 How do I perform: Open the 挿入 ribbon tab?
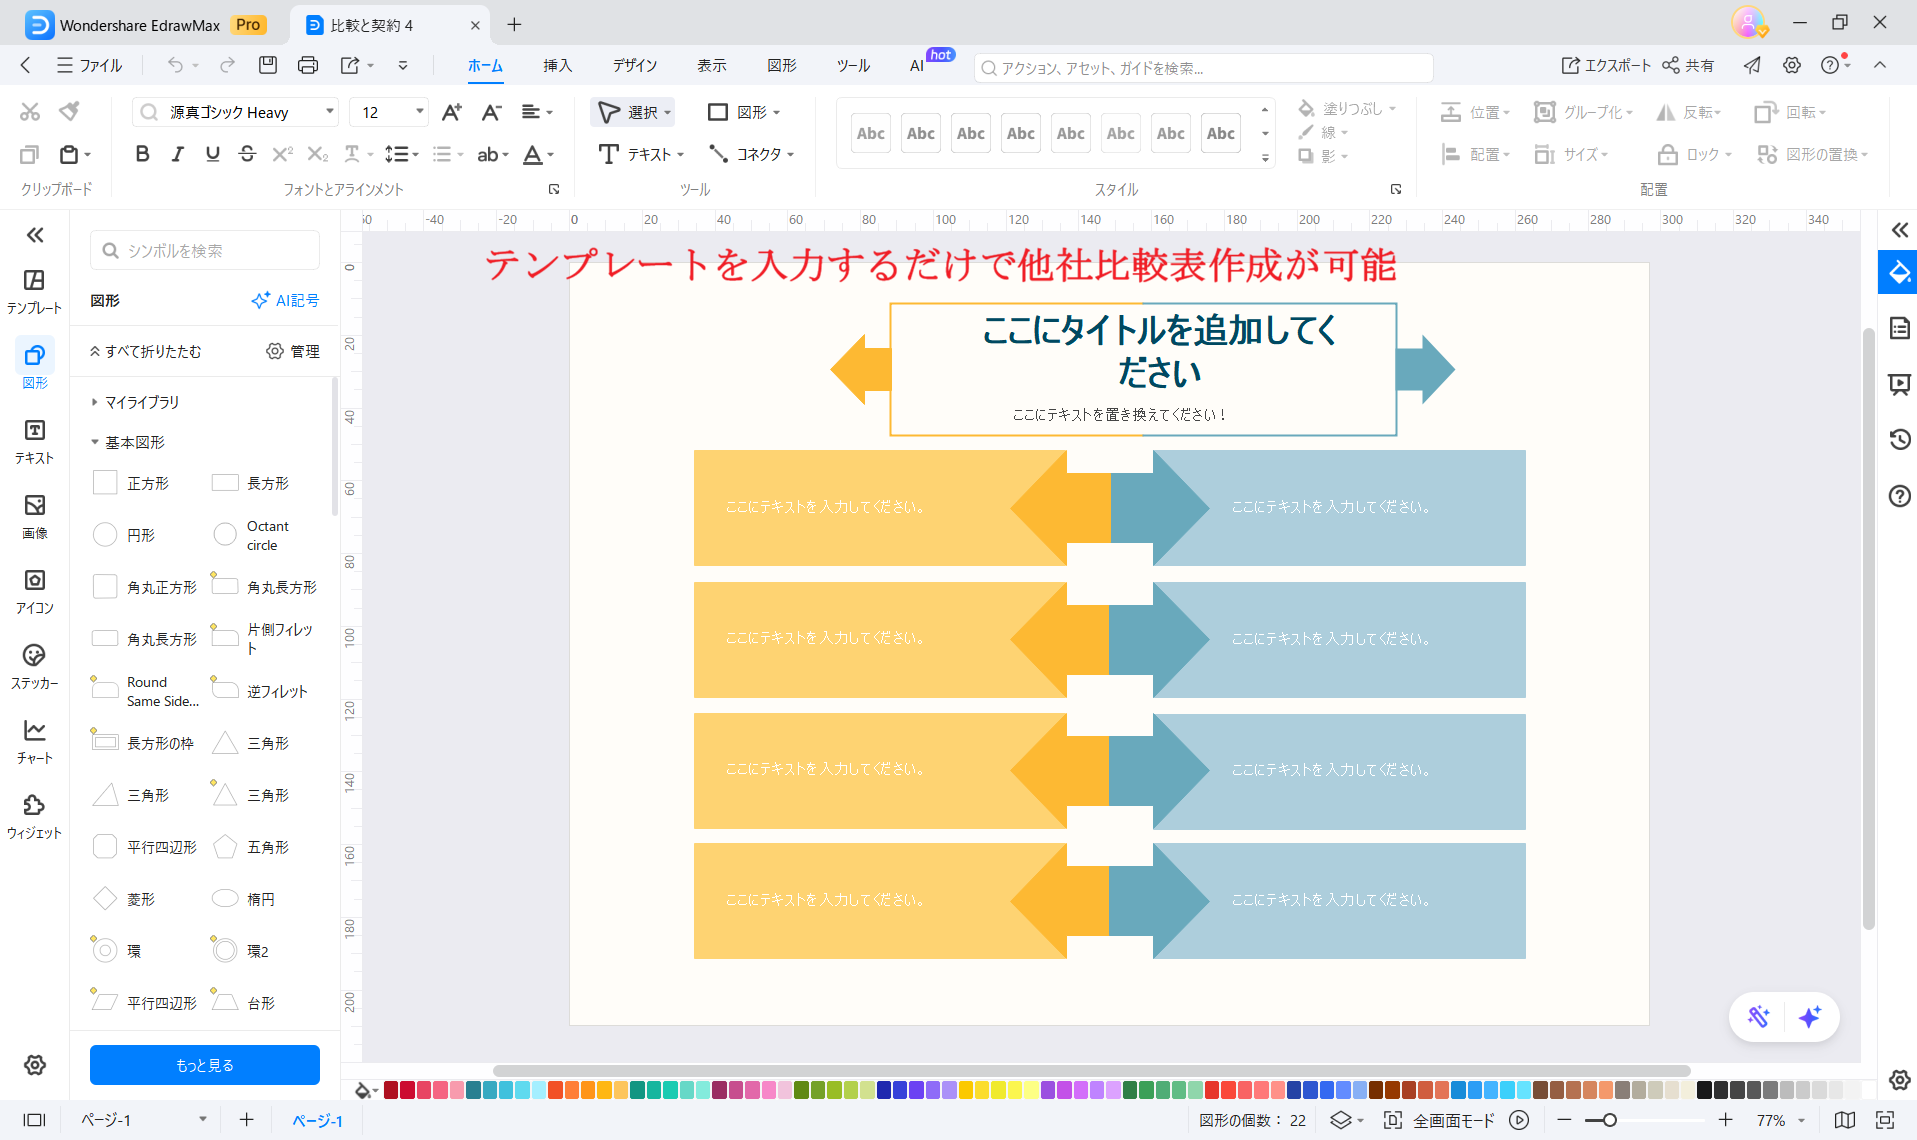click(x=557, y=65)
